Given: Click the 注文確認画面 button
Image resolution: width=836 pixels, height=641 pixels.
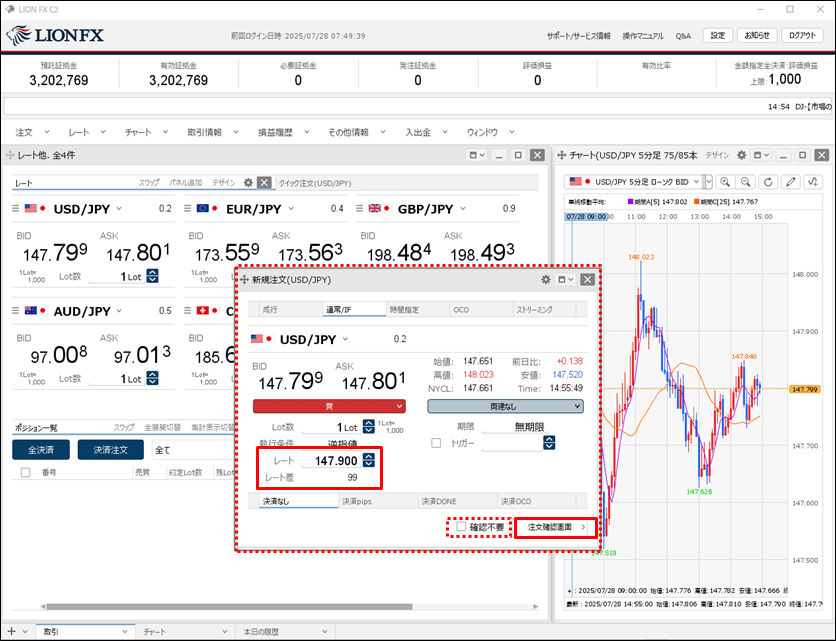Looking at the screenshot, I should pyautogui.click(x=555, y=527).
